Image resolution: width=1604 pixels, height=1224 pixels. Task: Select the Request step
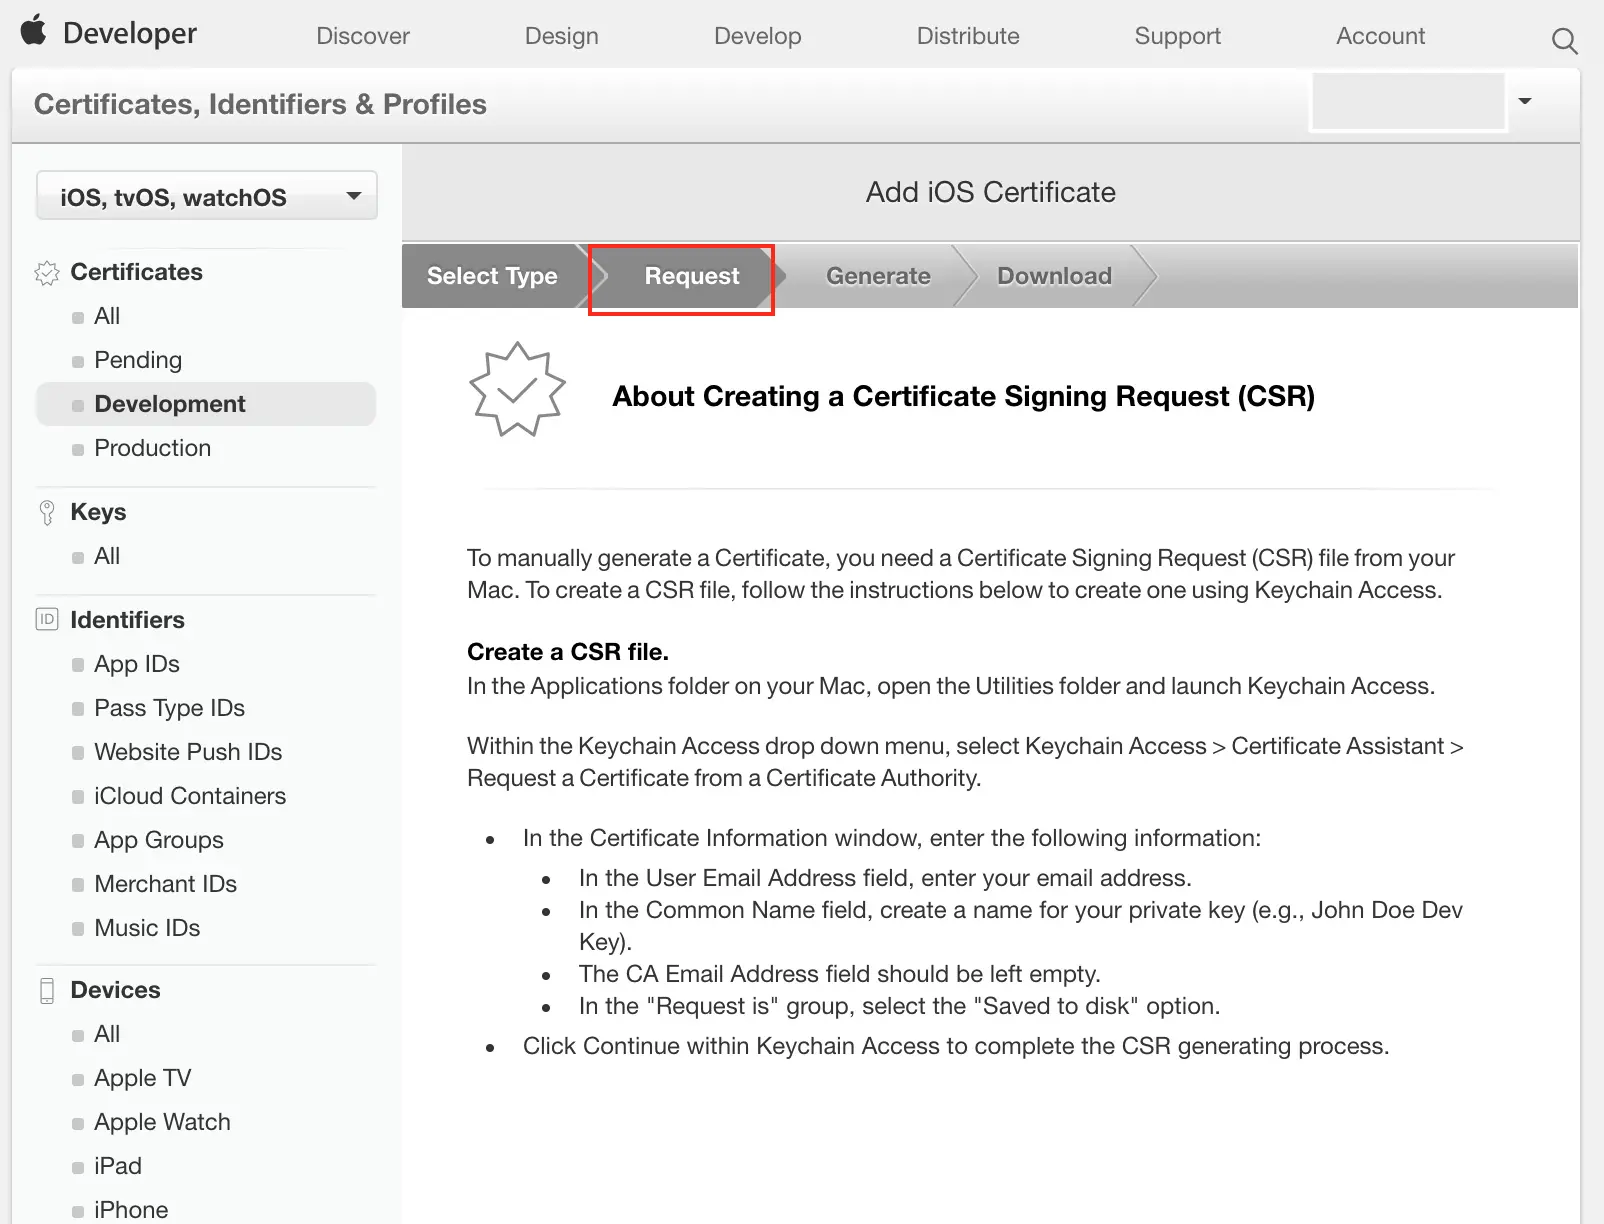point(692,276)
